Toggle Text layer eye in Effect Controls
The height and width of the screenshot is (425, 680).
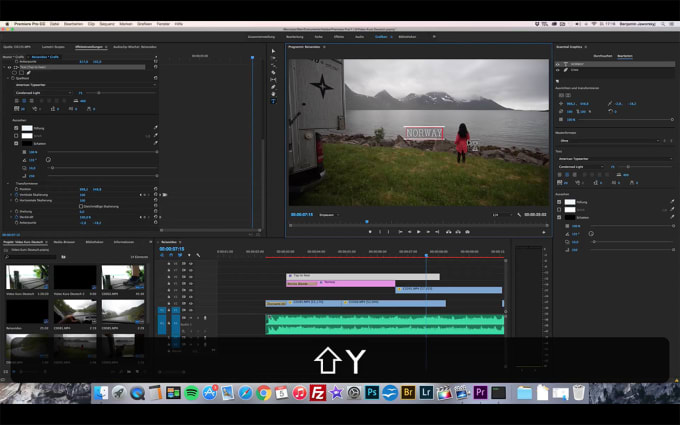tap(10, 67)
